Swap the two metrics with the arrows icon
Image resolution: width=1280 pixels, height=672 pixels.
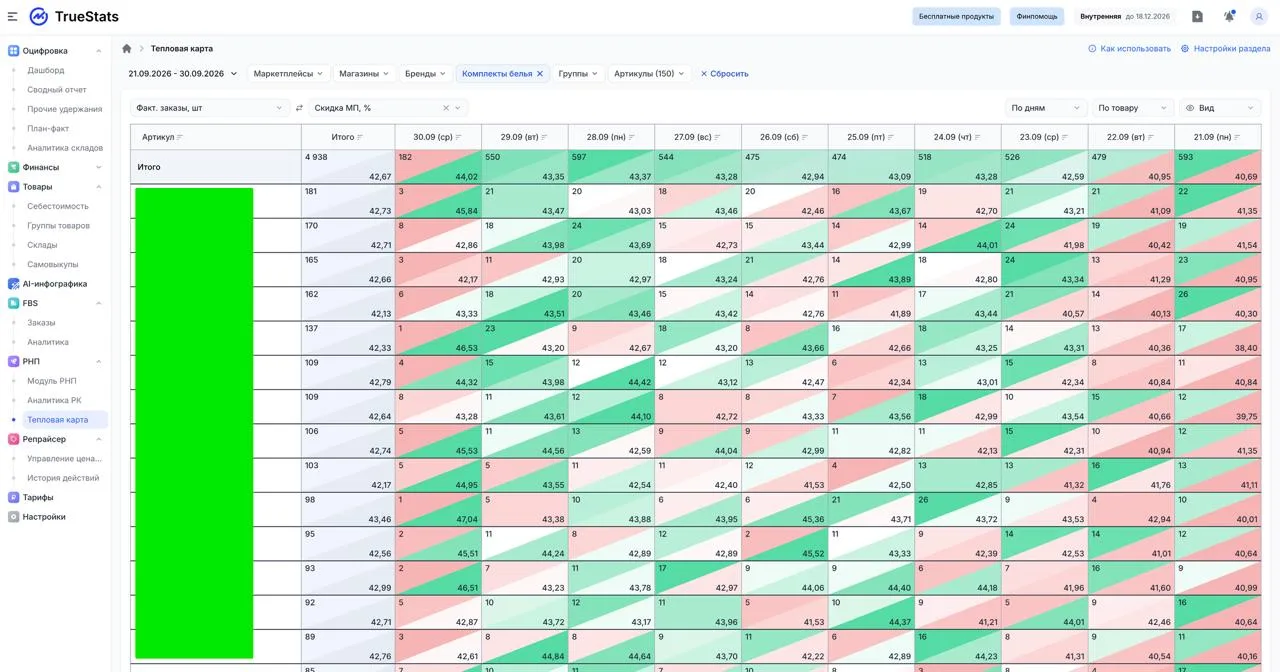click(299, 108)
